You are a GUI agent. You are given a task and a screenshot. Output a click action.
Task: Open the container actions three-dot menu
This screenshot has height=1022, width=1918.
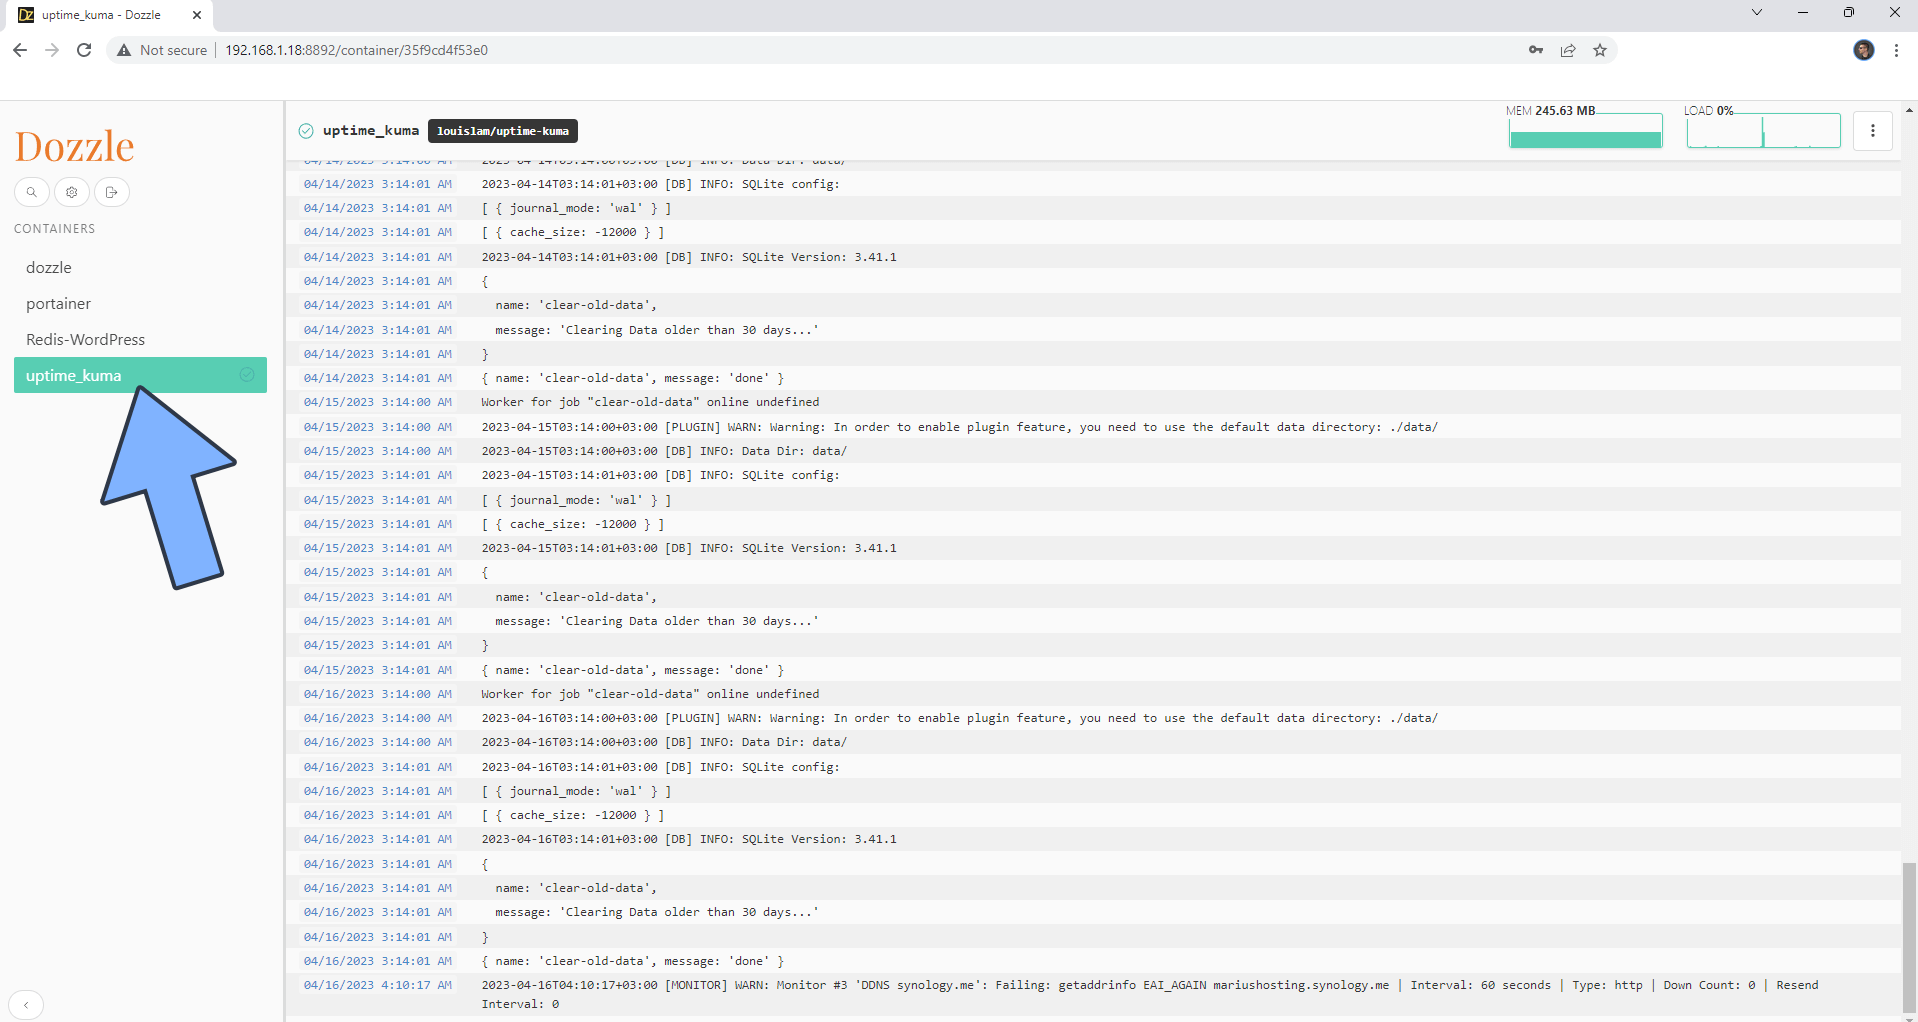[x=1873, y=131]
